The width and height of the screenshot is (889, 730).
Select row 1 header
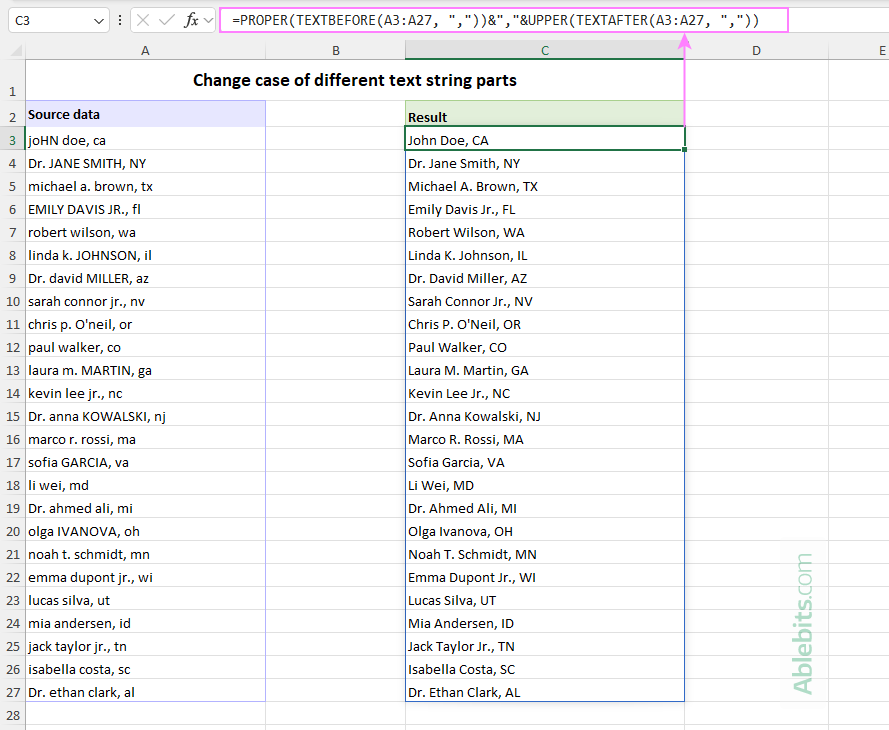click(x=12, y=90)
